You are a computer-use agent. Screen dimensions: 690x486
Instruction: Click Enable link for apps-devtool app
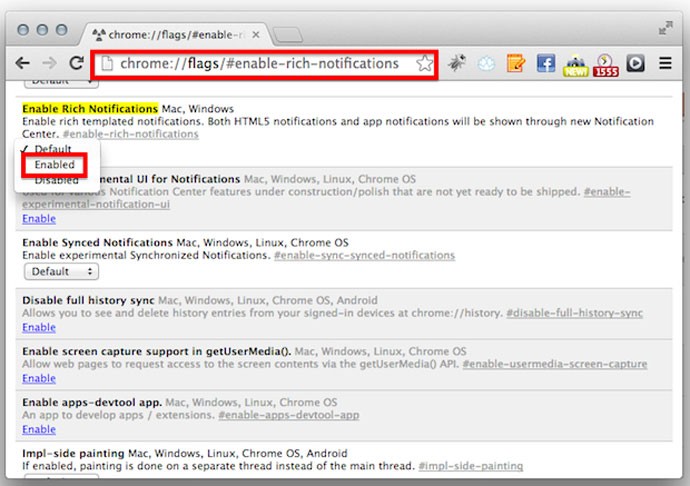[38, 429]
